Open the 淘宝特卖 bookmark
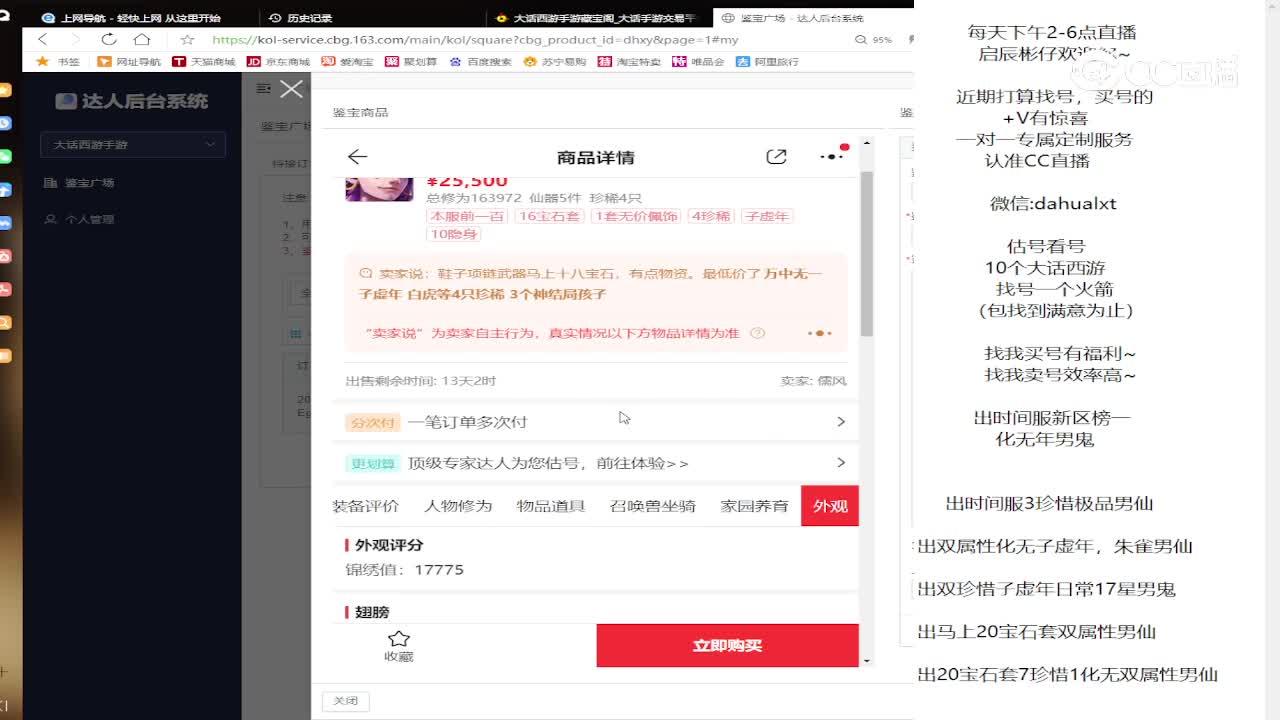 (x=629, y=62)
